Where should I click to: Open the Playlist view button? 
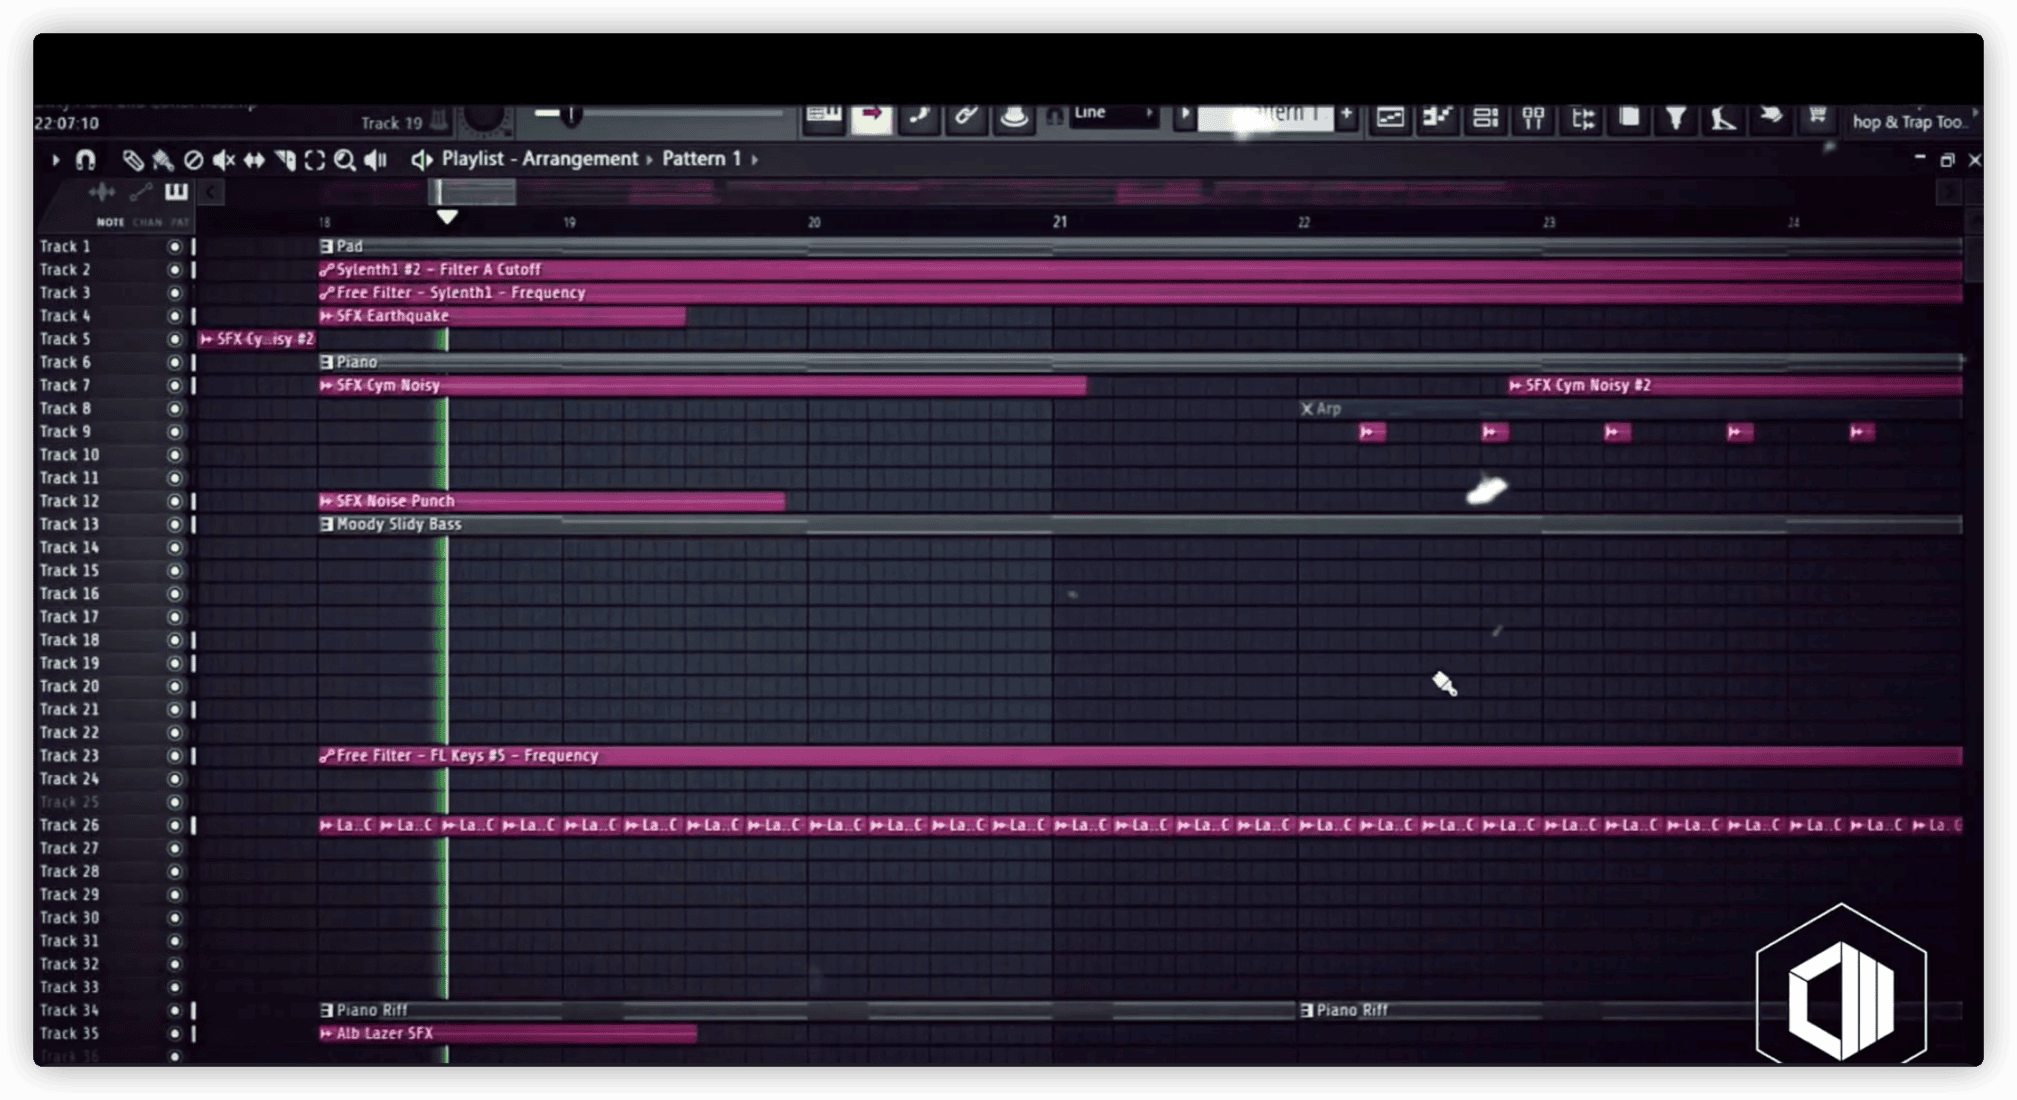pos(1390,117)
